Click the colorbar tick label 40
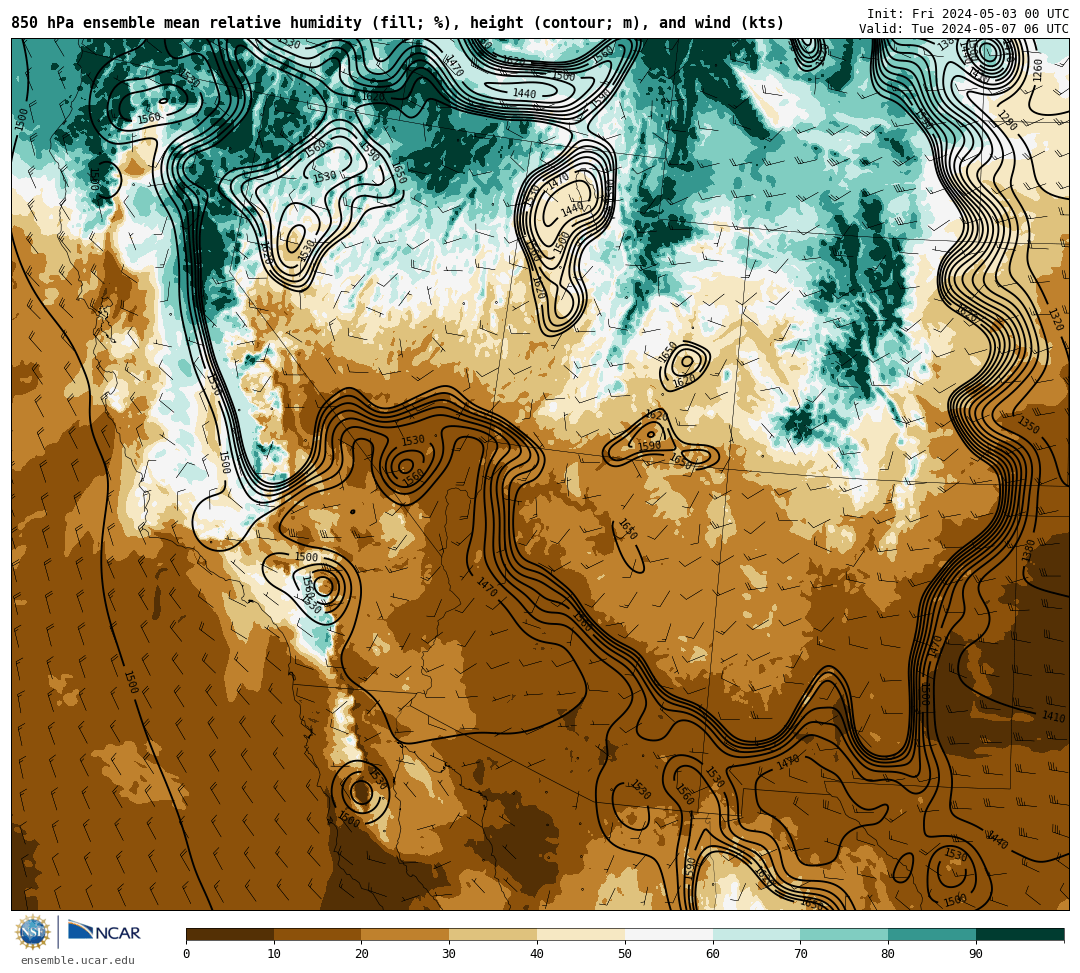1080x973 pixels. pyautogui.click(x=537, y=954)
